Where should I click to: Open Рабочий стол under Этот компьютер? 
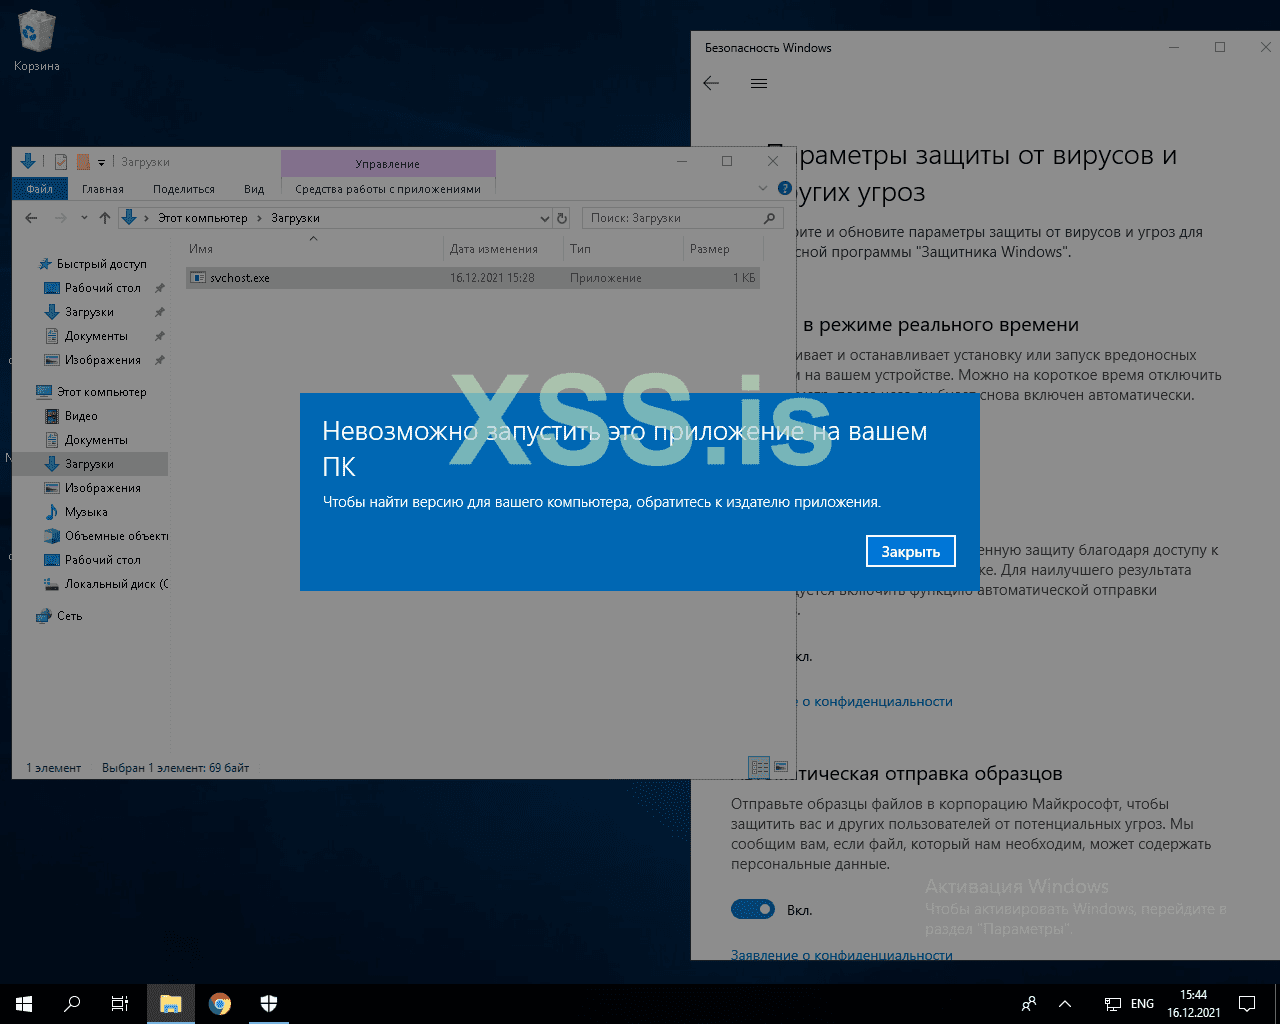93,560
